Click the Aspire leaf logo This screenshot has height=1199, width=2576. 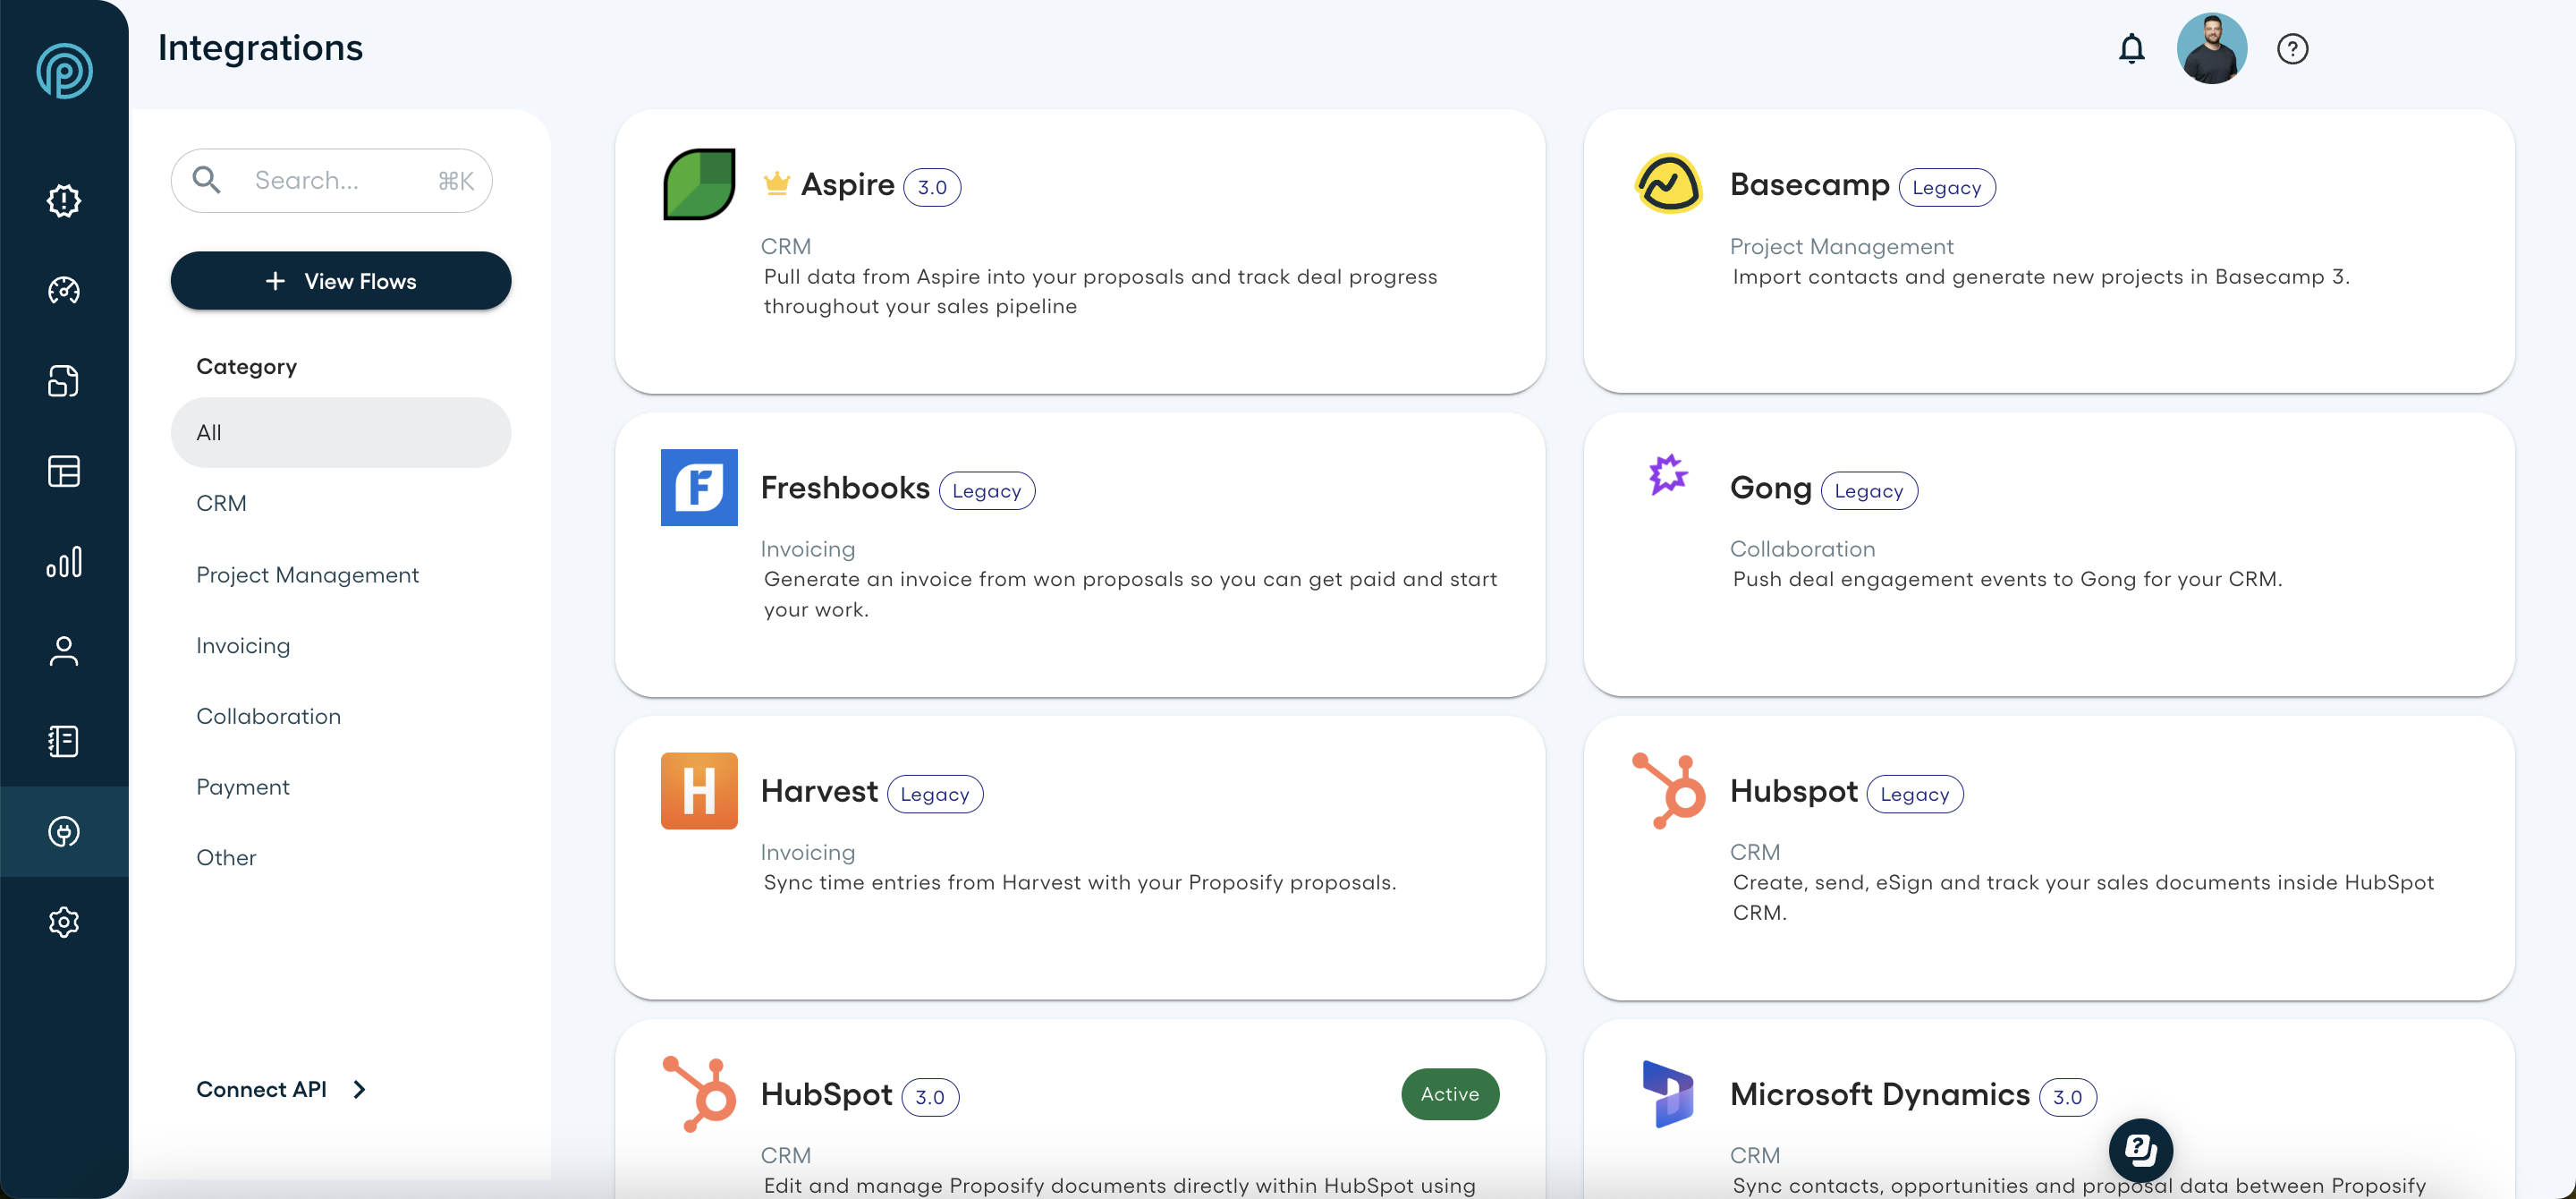click(699, 184)
